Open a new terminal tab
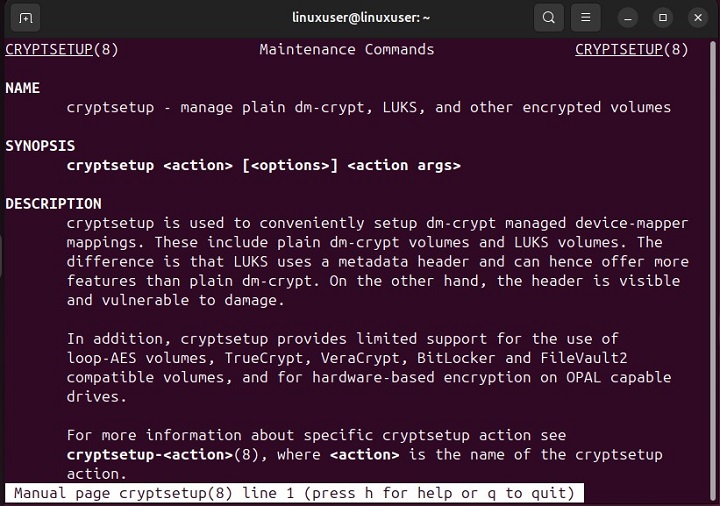This screenshot has height=506, width=720. (x=26, y=17)
